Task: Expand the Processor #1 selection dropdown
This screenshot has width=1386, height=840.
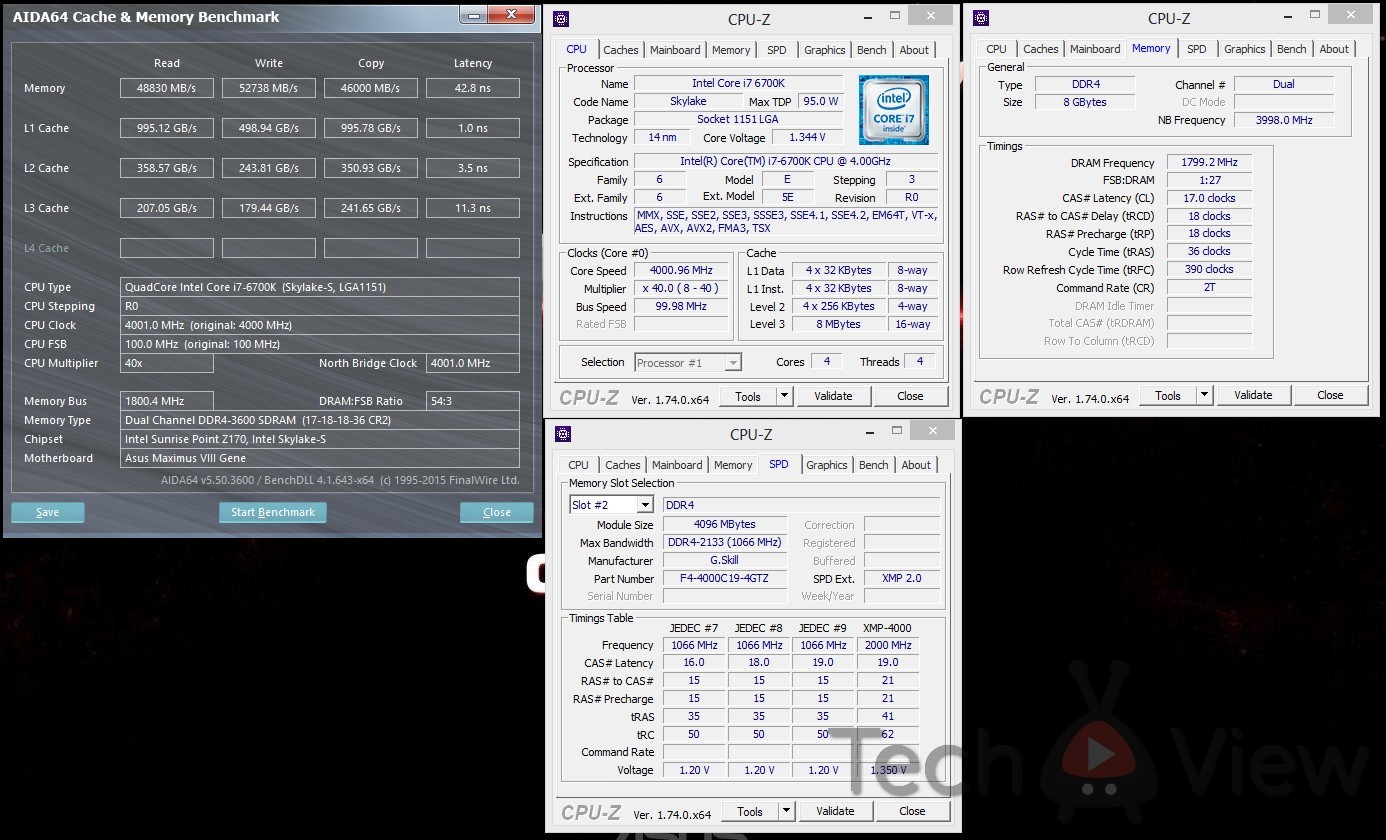Action: point(733,362)
